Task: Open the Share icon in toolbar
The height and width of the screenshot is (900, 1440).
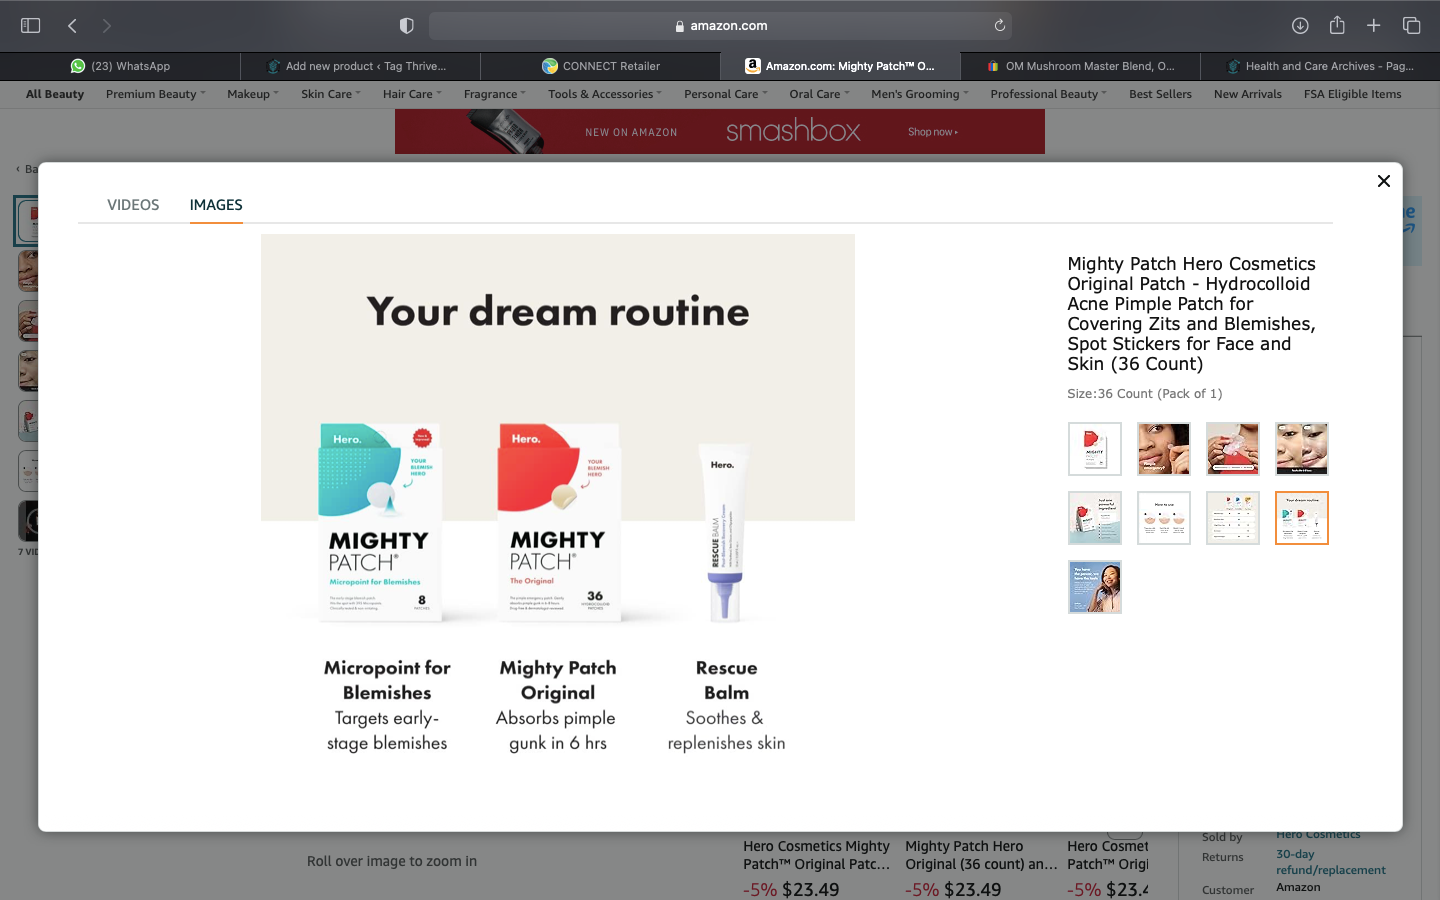Action: coord(1337,25)
